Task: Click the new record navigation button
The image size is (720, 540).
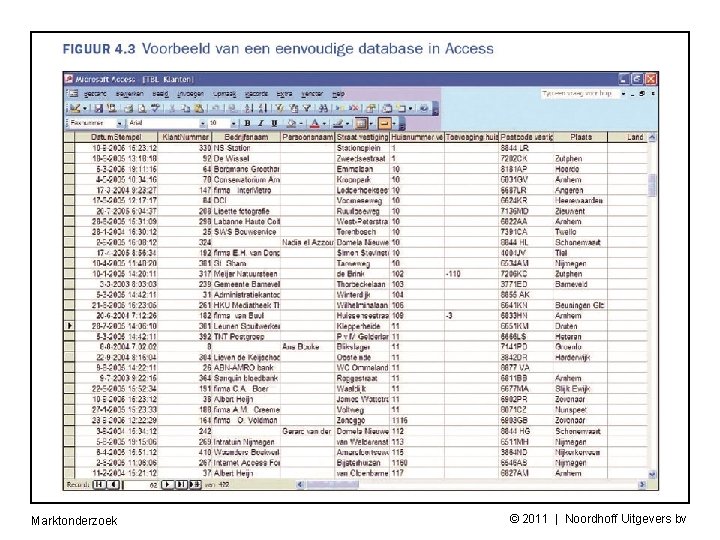Action: pos(195,484)
